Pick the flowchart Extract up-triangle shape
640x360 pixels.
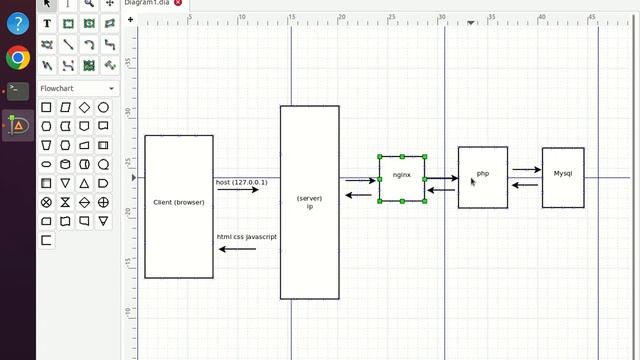click(x=84, y=183)
